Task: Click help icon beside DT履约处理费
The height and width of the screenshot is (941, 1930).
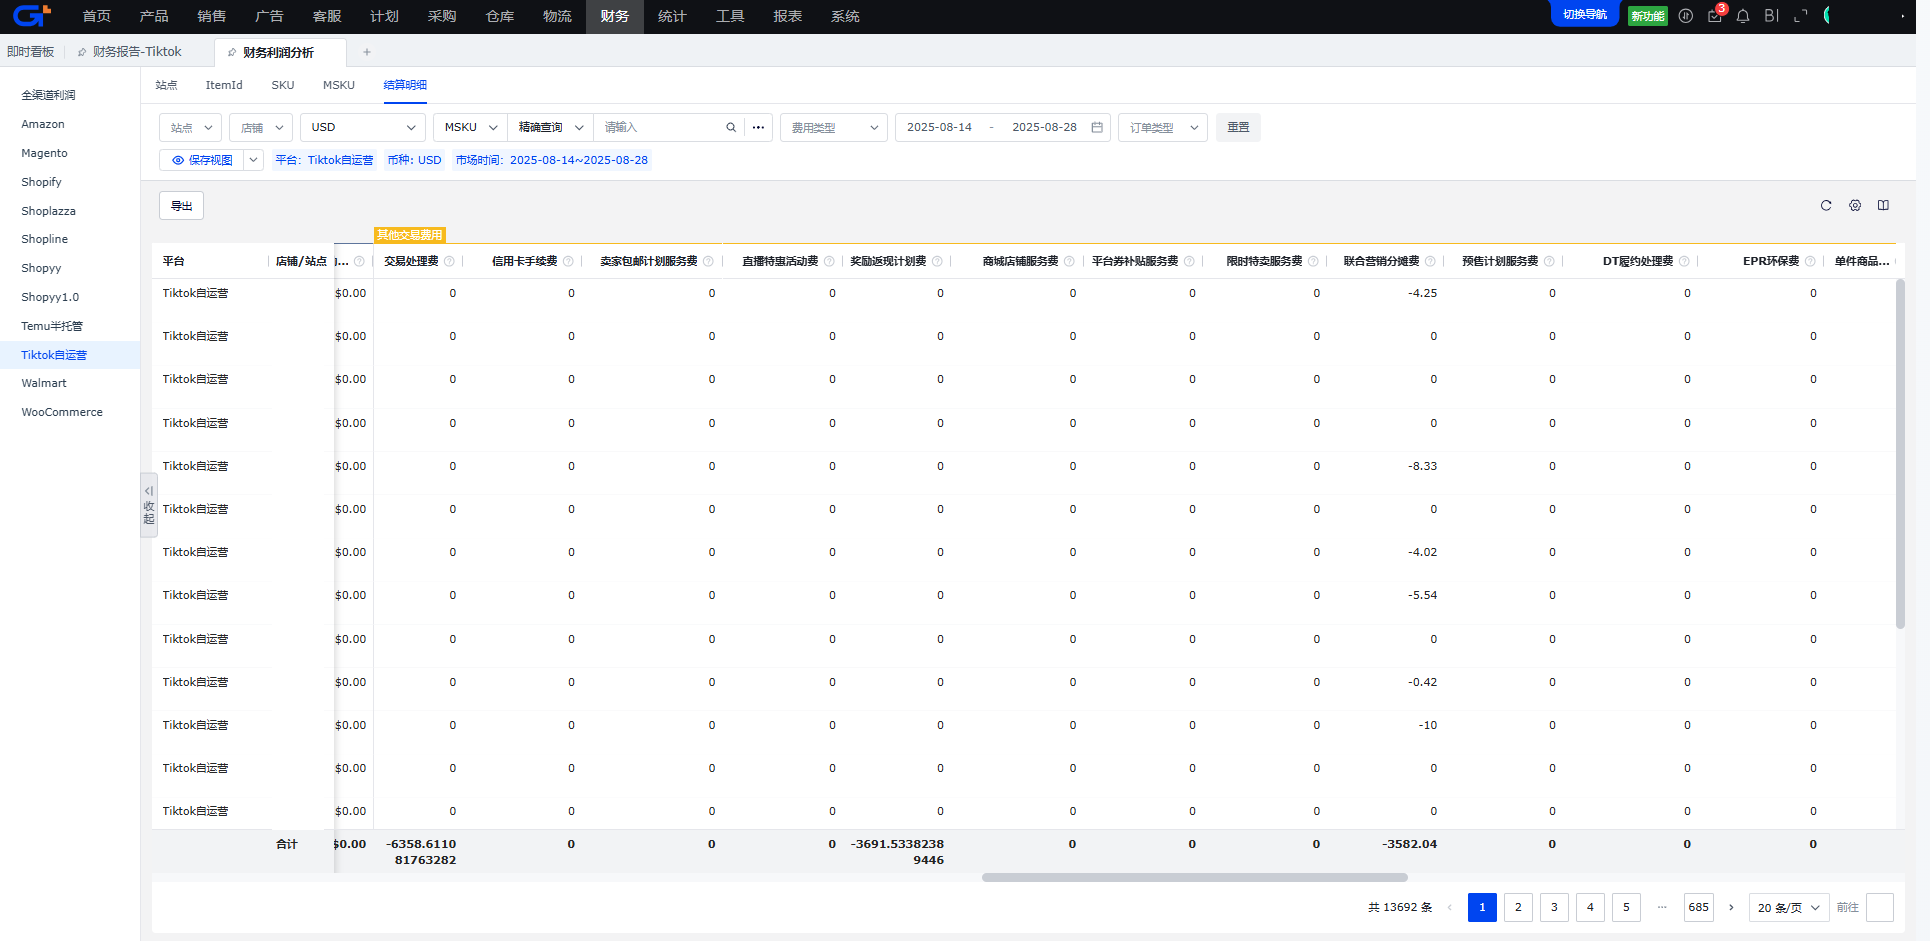Action: point(1684,261)
